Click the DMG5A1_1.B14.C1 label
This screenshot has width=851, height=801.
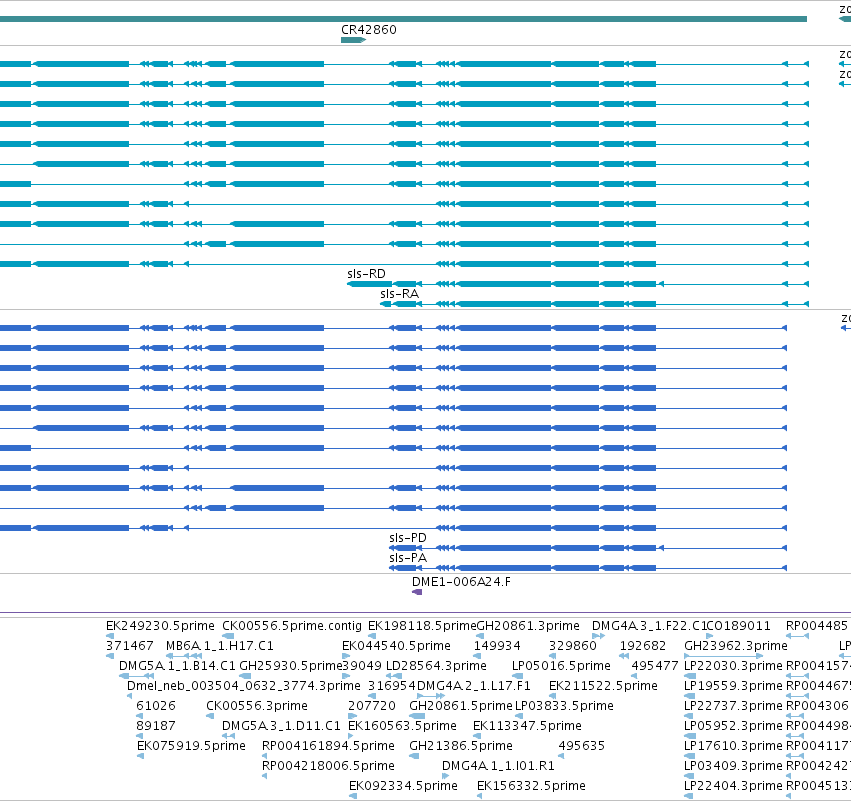(x=177, y=666)
